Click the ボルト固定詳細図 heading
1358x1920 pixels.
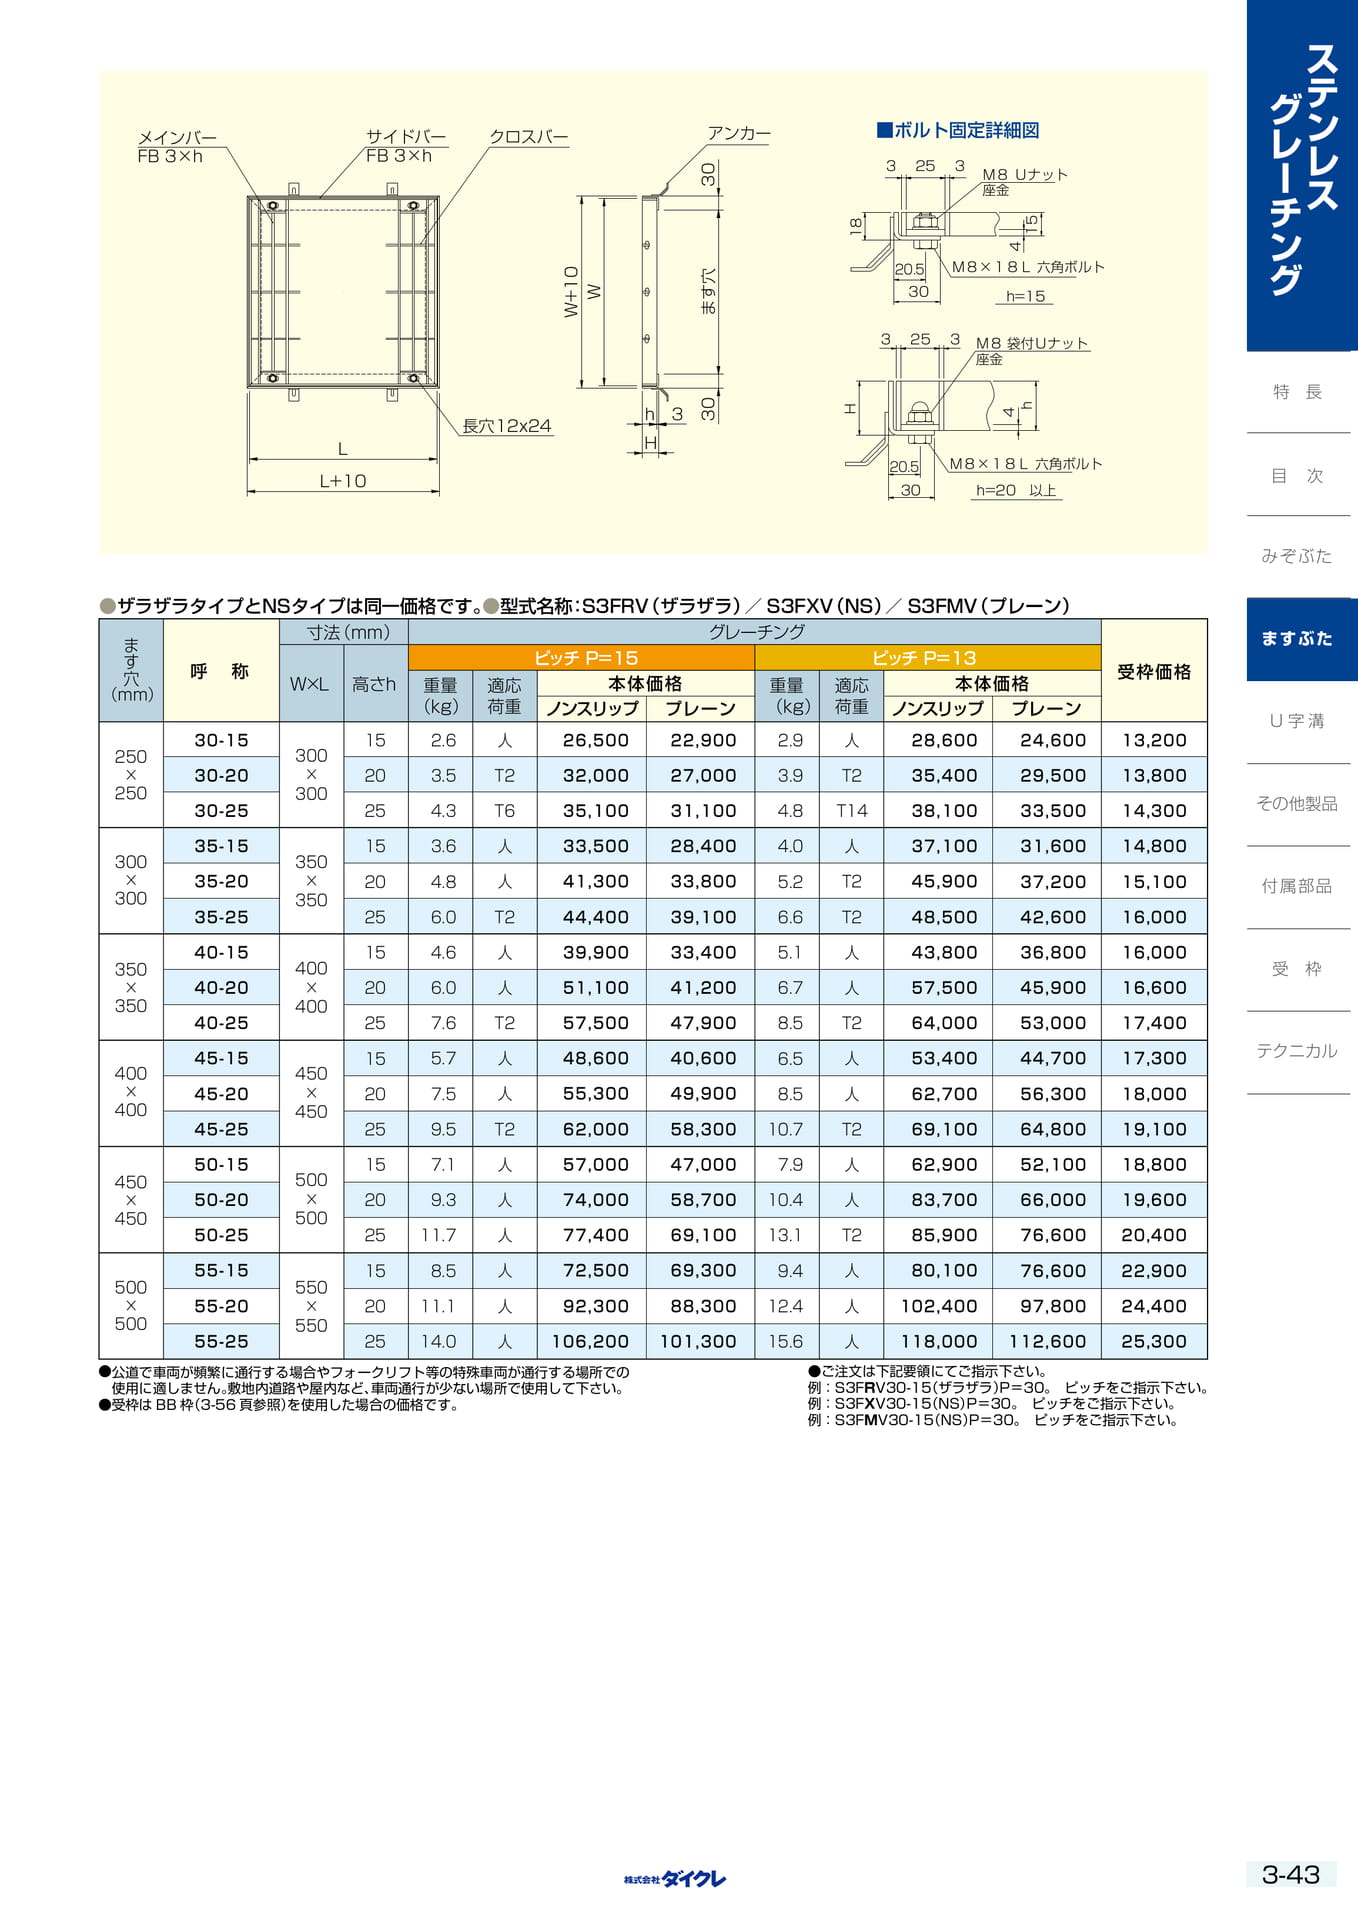pos(958,130)
